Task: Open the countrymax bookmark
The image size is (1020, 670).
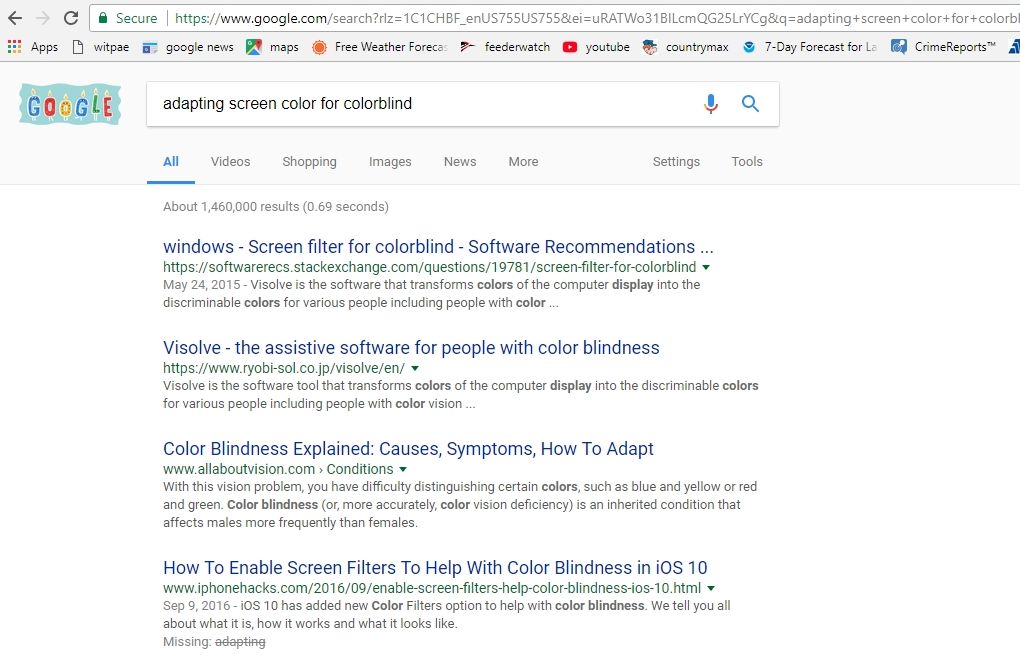Action: click(x=685, y=47)
